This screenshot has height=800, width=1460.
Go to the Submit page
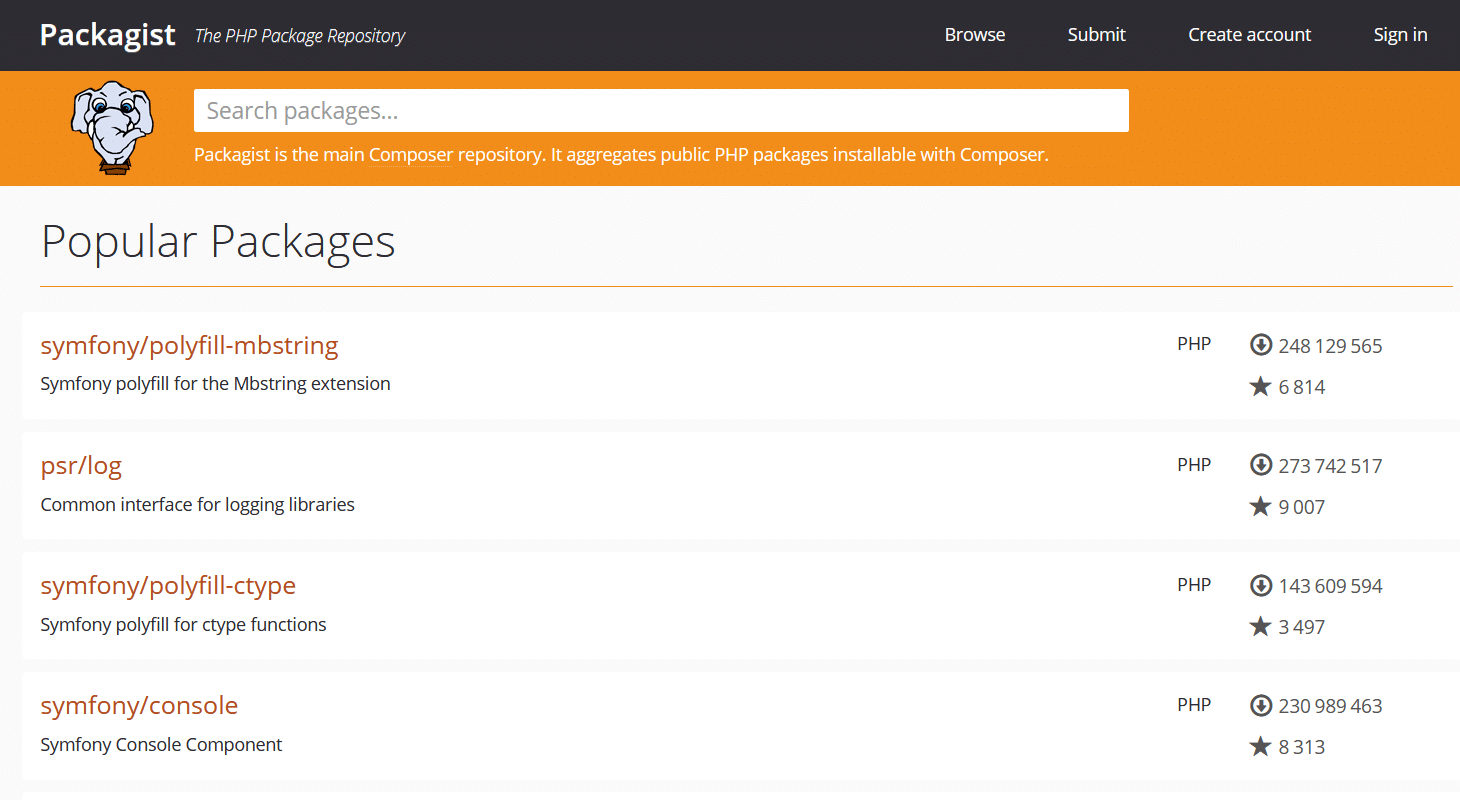[x=1096, y=35]
